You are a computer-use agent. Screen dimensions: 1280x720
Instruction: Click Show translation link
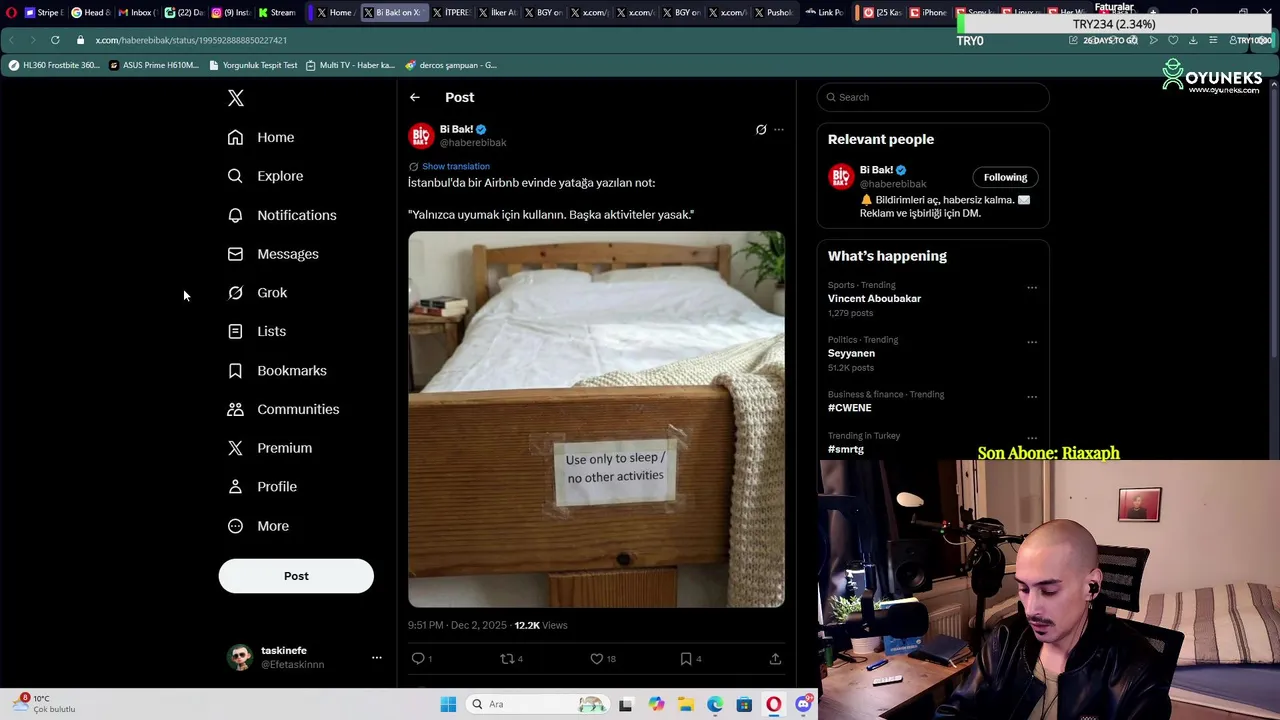click(456, 166)
